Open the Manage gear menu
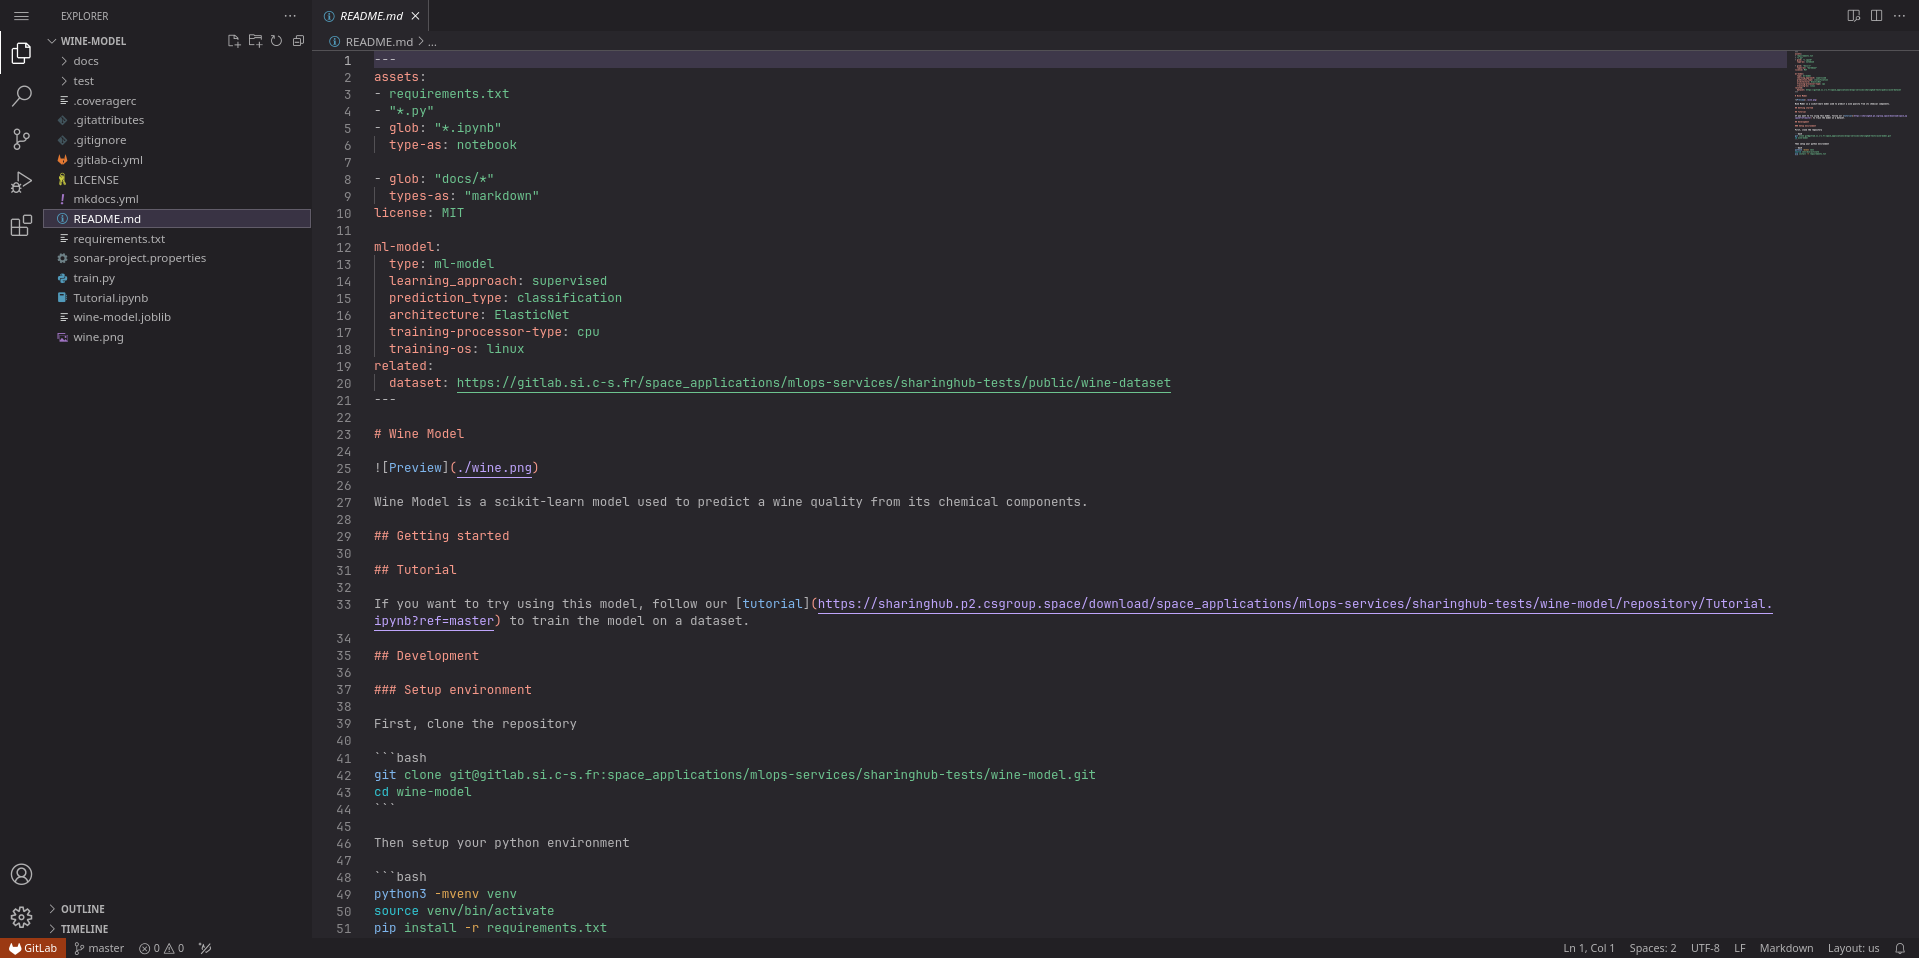The width and height of the screenshot is (1920, 958). pyautogui.click(x=21, y=917)
